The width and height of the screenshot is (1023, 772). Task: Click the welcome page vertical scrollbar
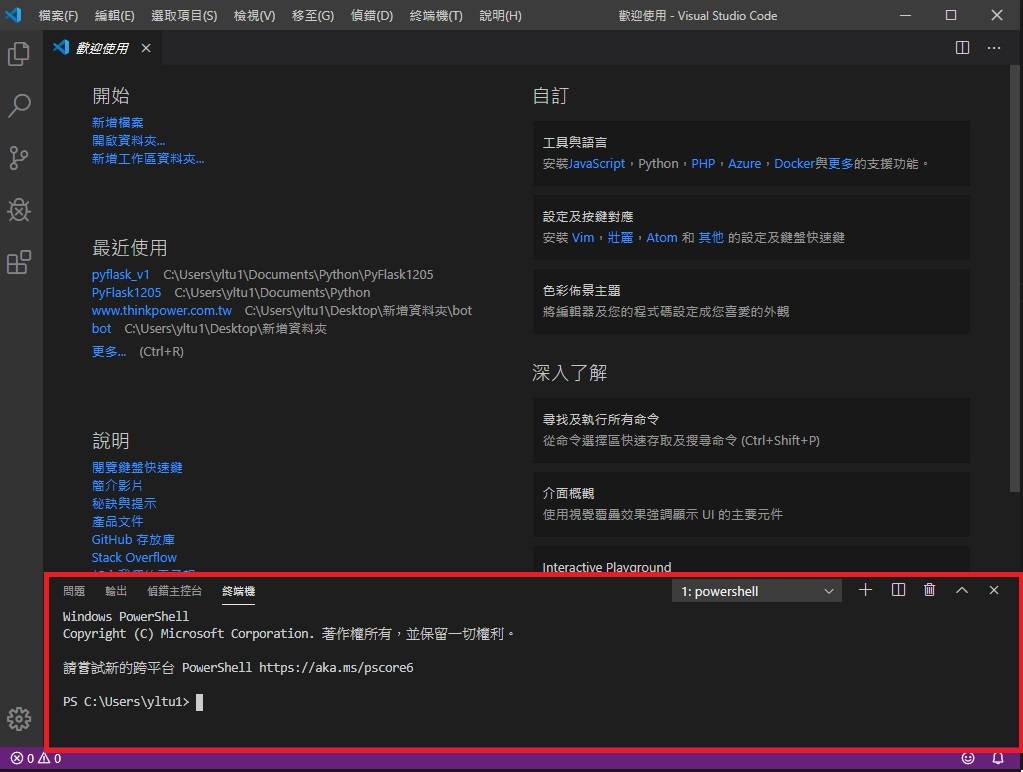click(1015, 278)
